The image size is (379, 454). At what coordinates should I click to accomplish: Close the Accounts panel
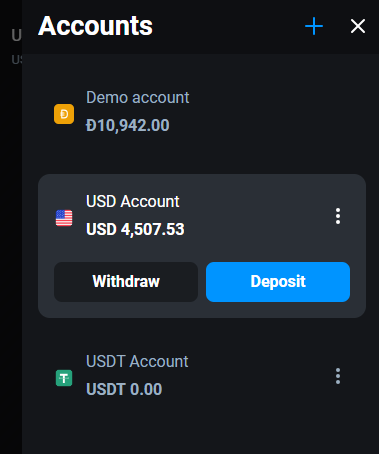click(x=358, y=26)
